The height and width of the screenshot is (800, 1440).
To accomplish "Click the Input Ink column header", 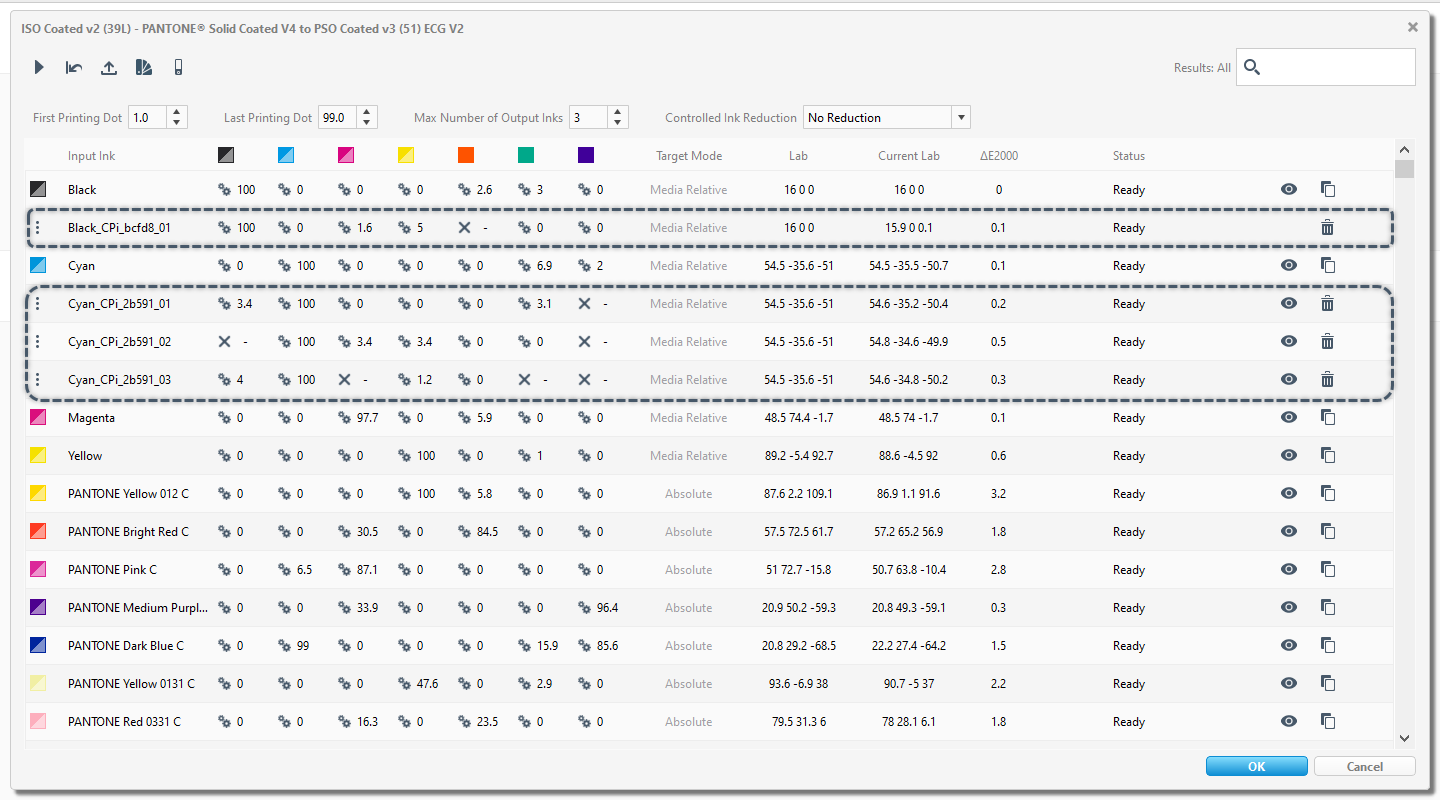I will click(x=91, y=155).
